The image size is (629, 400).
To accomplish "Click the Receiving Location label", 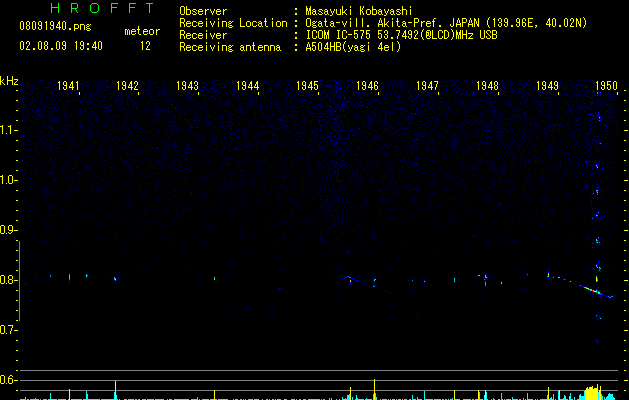I will [233, 23].
